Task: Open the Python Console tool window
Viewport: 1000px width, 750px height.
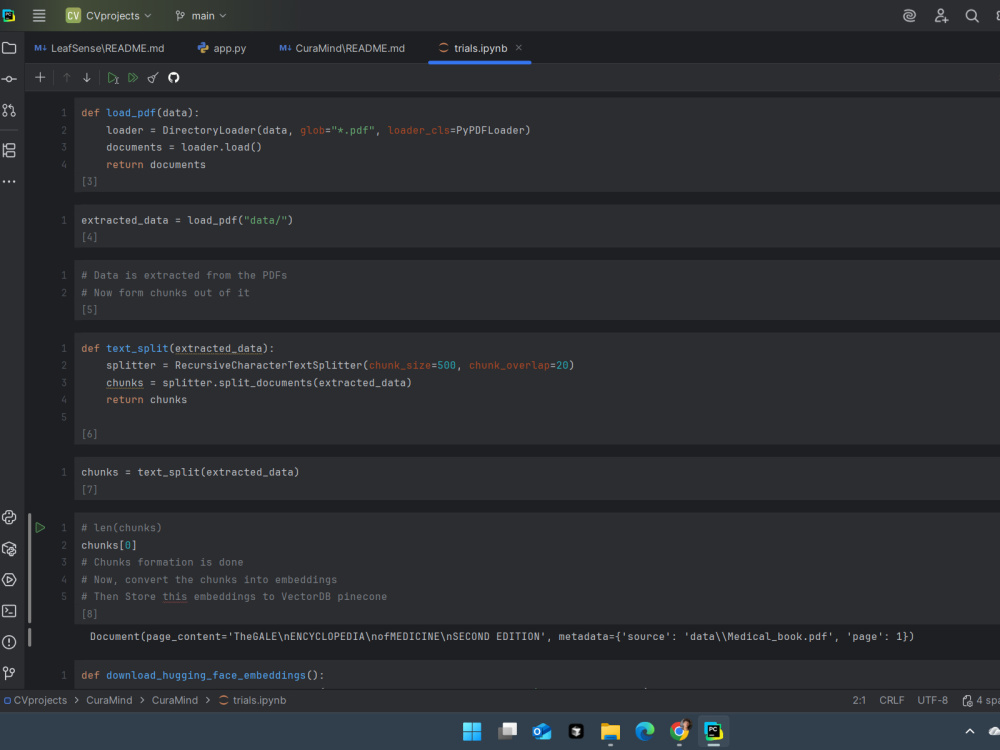Action: point(10,517)
